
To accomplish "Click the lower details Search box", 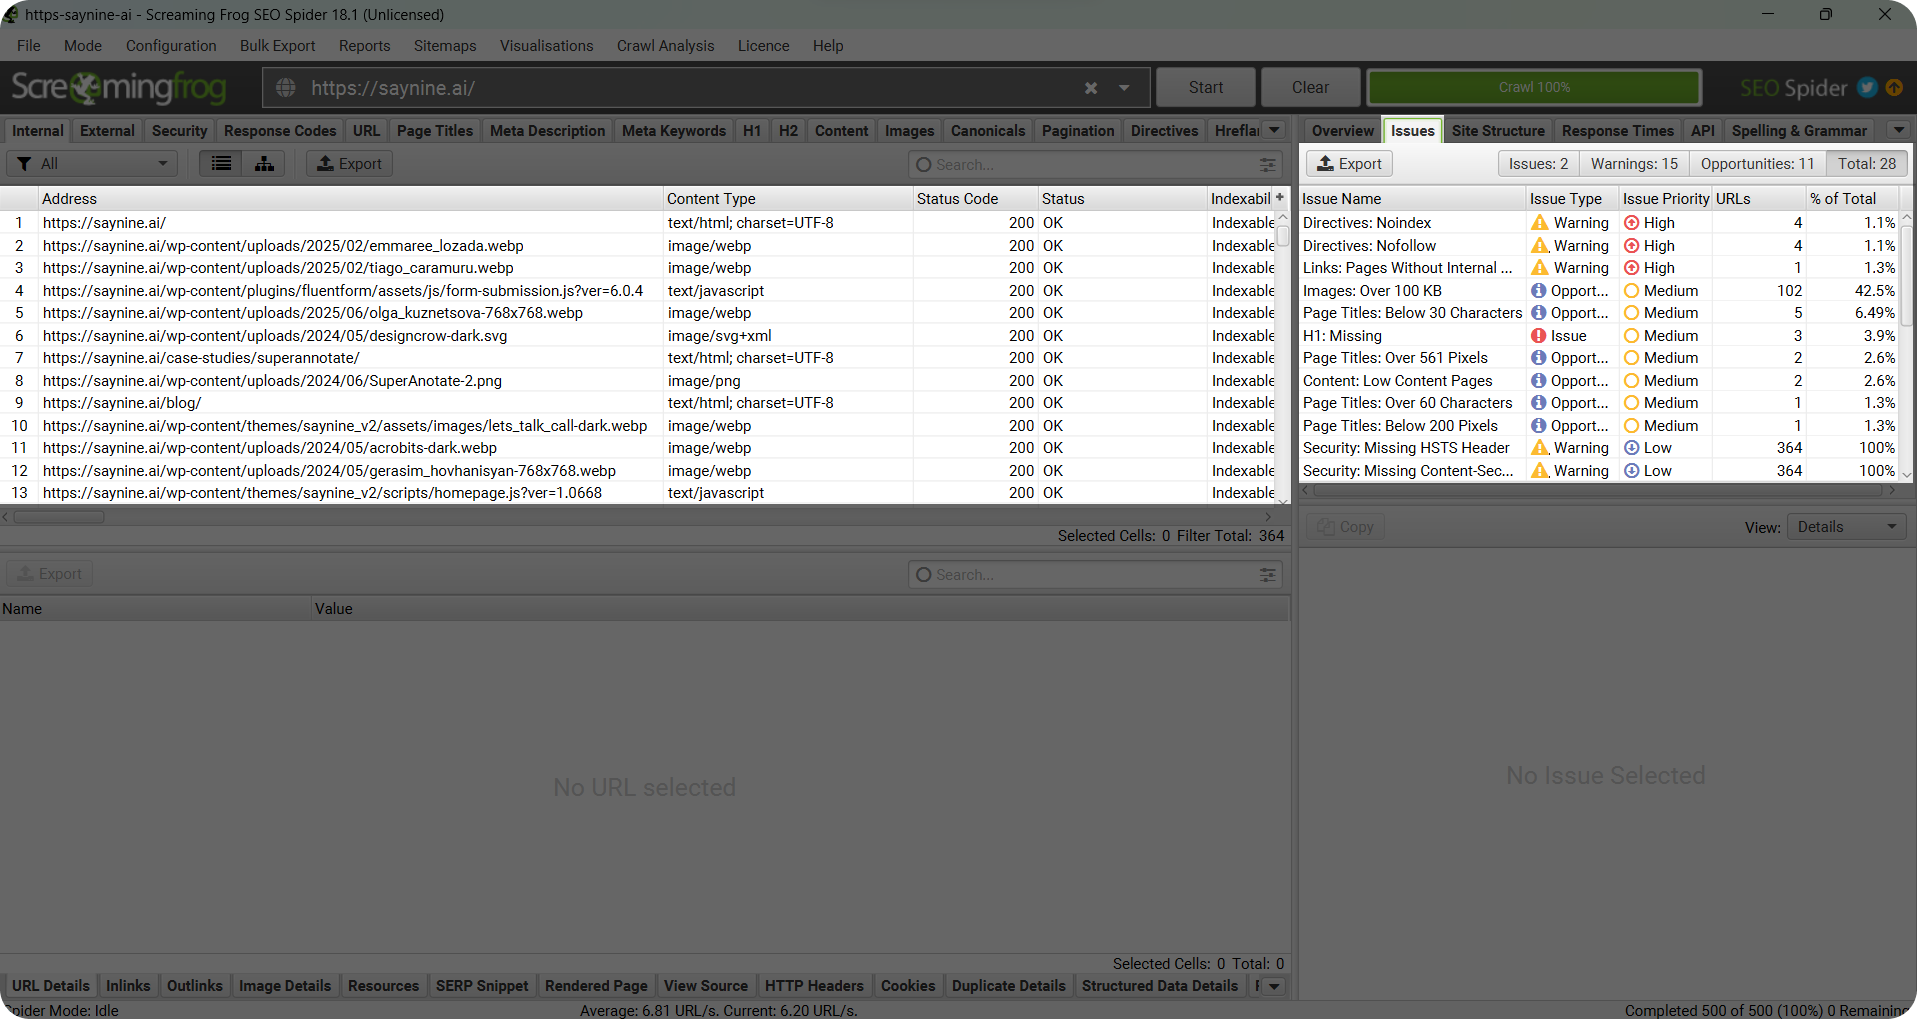I will [x=1095, y=575].
